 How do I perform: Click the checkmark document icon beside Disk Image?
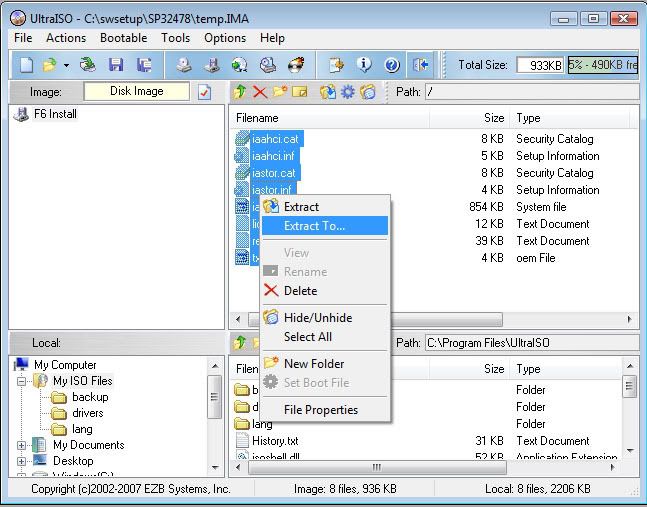204,92
